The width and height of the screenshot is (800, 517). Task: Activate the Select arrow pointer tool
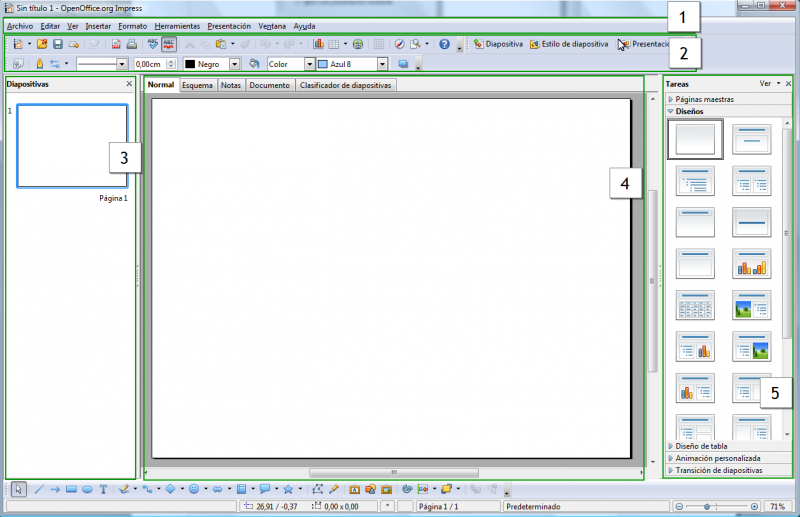[18, 489]
